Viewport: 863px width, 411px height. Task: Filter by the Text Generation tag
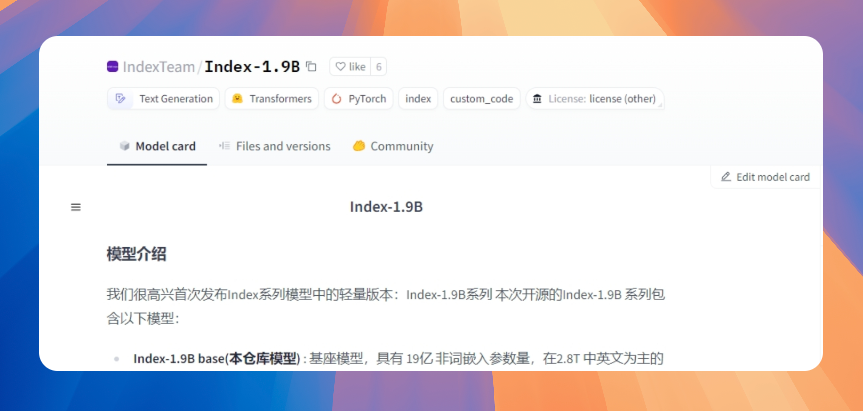tap(163, 99)
